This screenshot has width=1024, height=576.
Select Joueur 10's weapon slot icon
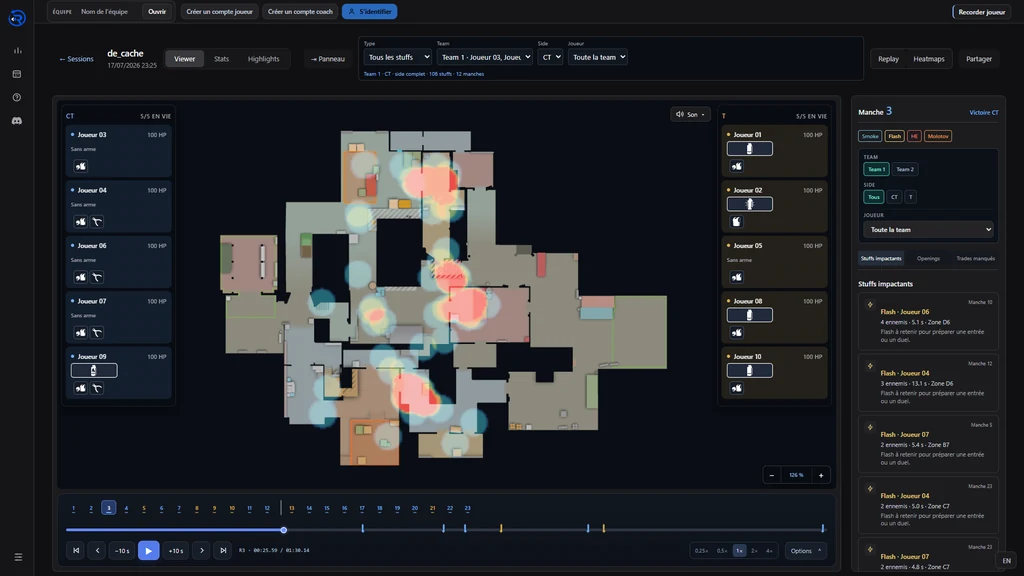tap(750, 371)
